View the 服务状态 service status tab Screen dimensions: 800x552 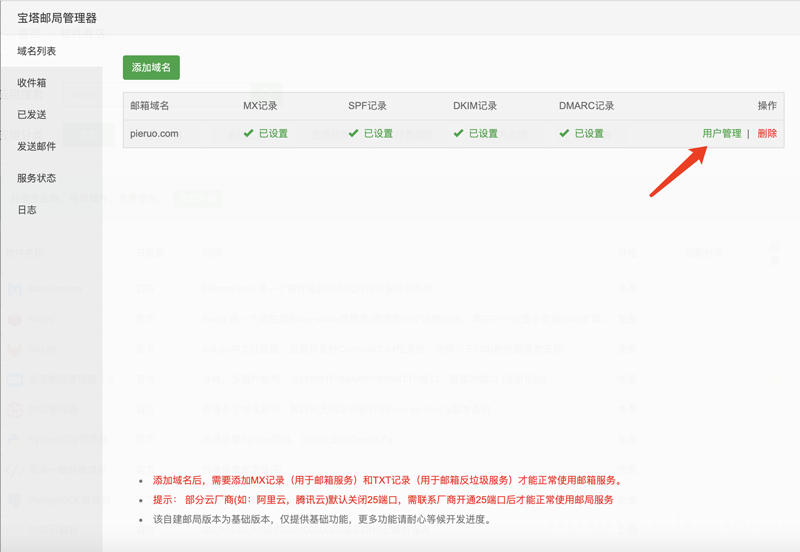(37, 178)
